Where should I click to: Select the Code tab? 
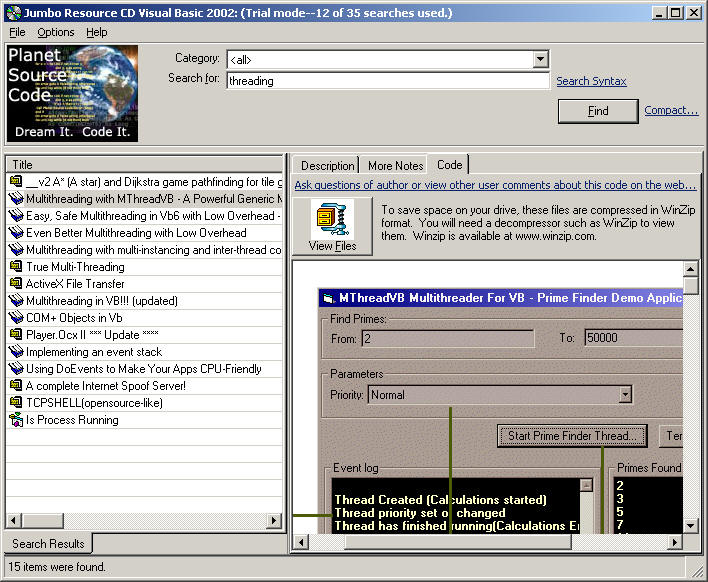[x=449, y=165]
